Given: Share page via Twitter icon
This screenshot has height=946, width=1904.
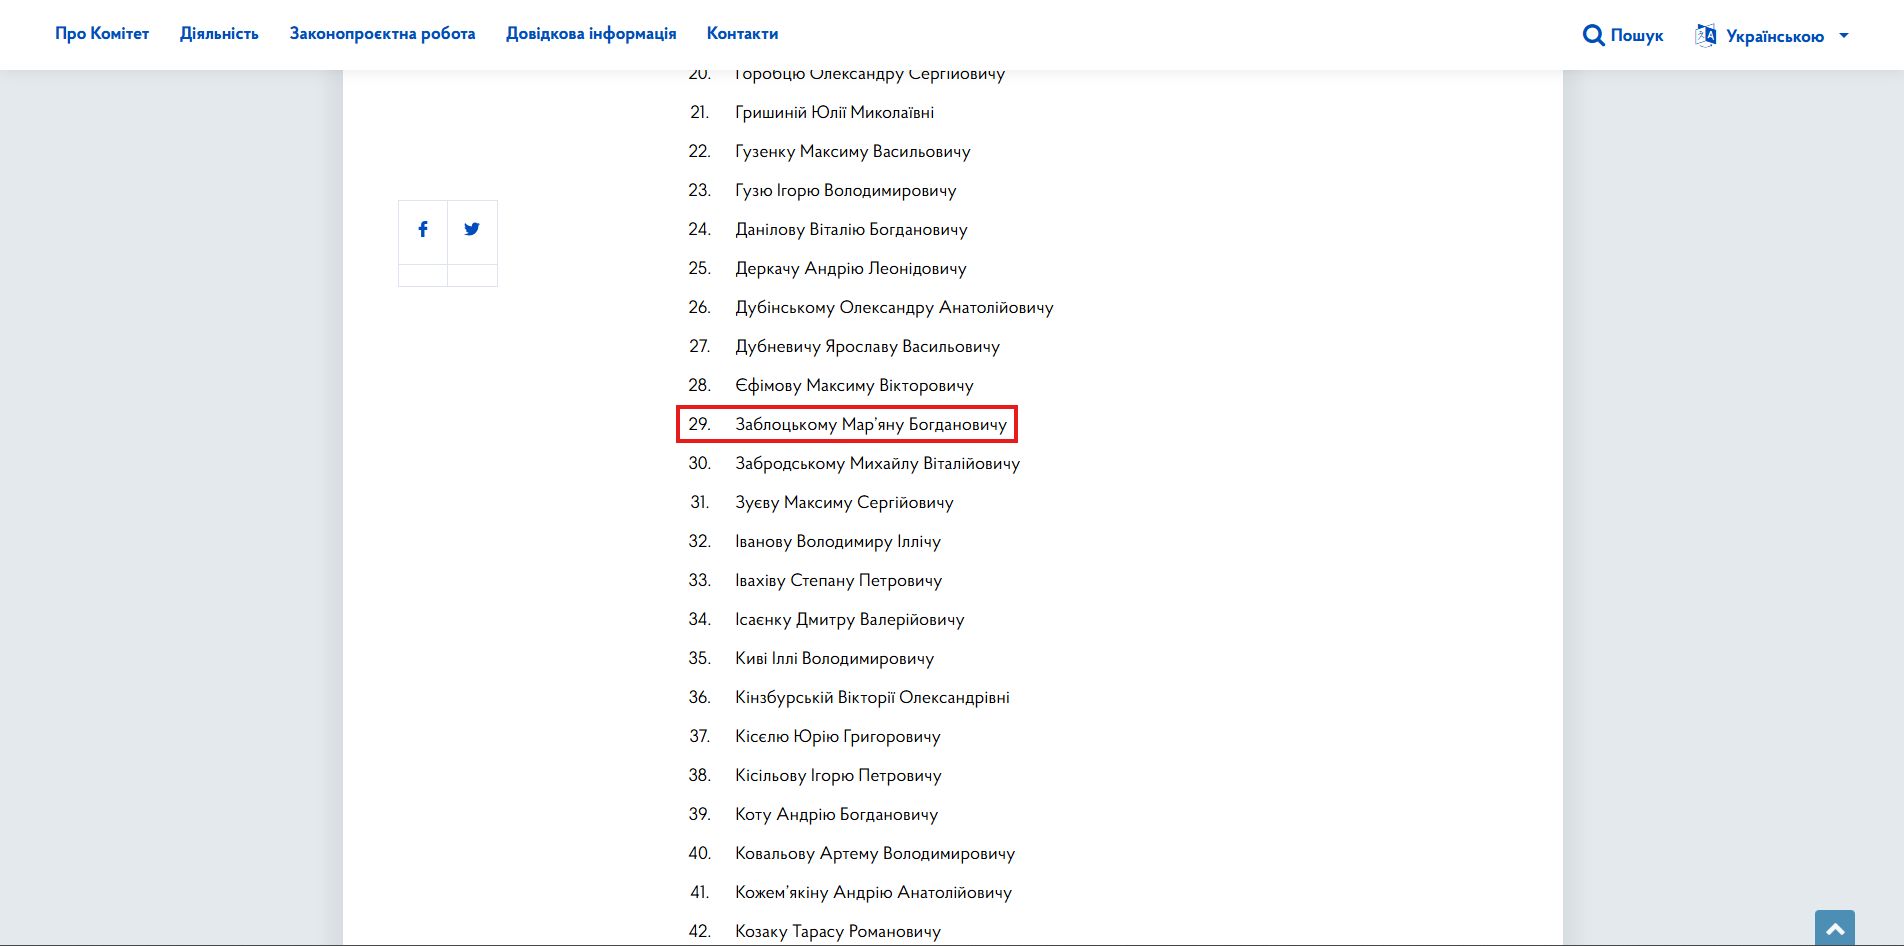Looking at the screenshot, I should (472, 229).
